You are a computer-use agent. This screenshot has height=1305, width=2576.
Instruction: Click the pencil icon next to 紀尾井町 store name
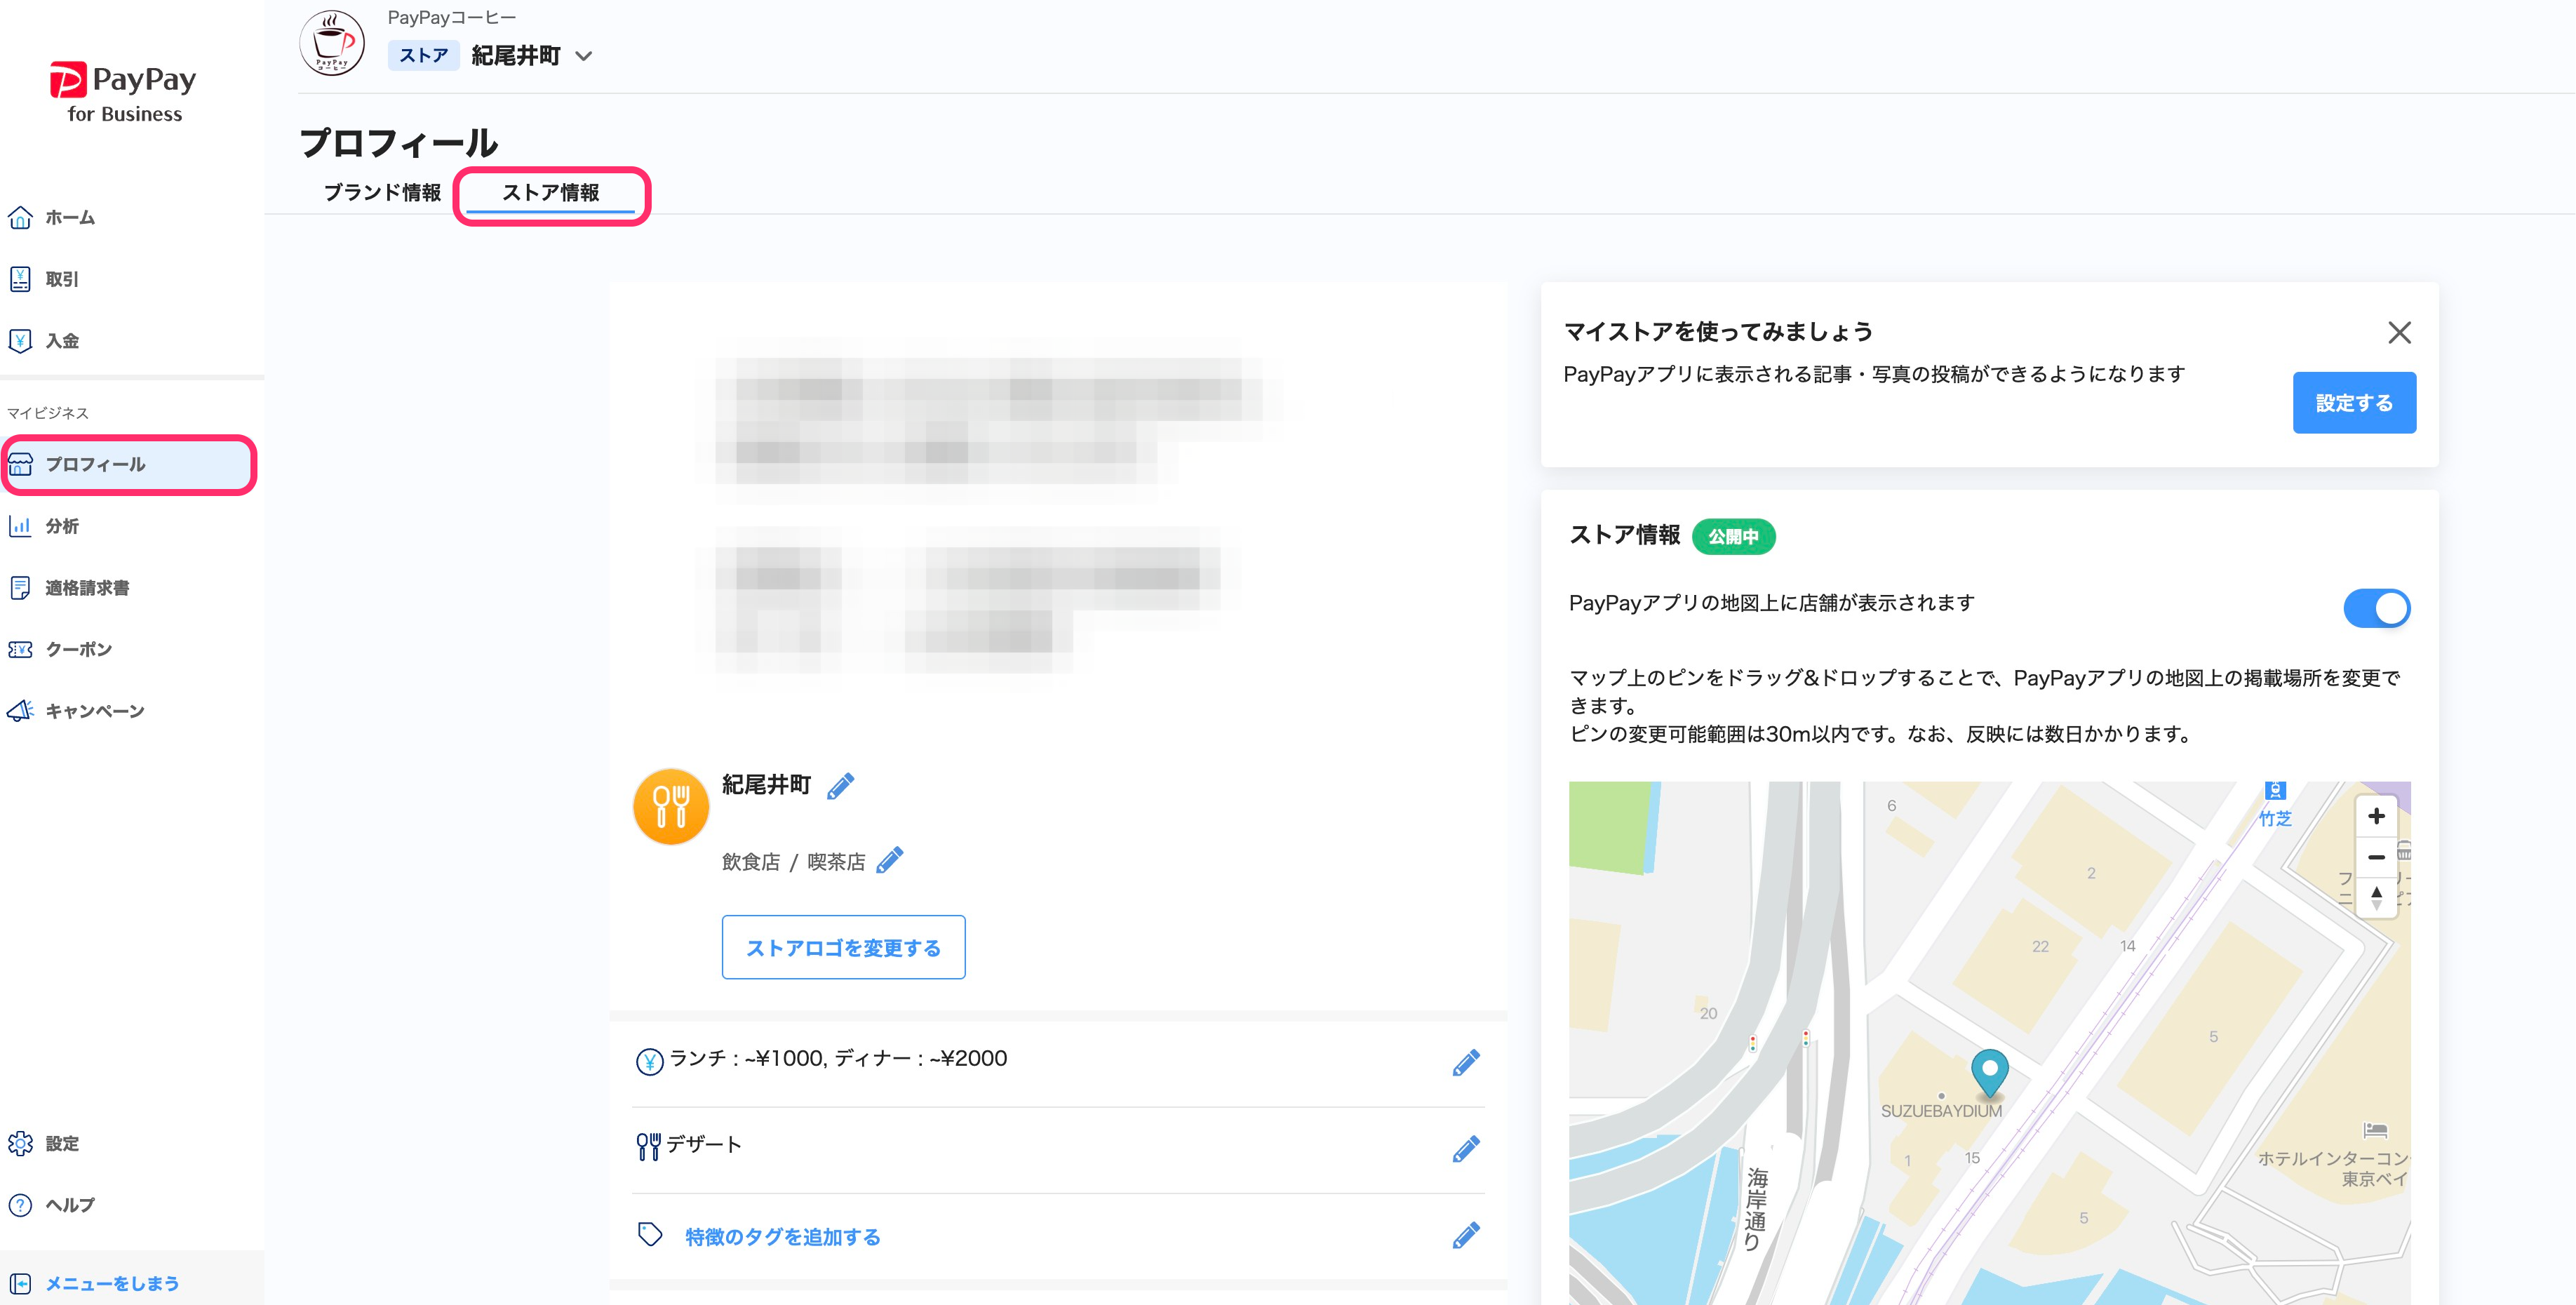[x=840, y=786]
